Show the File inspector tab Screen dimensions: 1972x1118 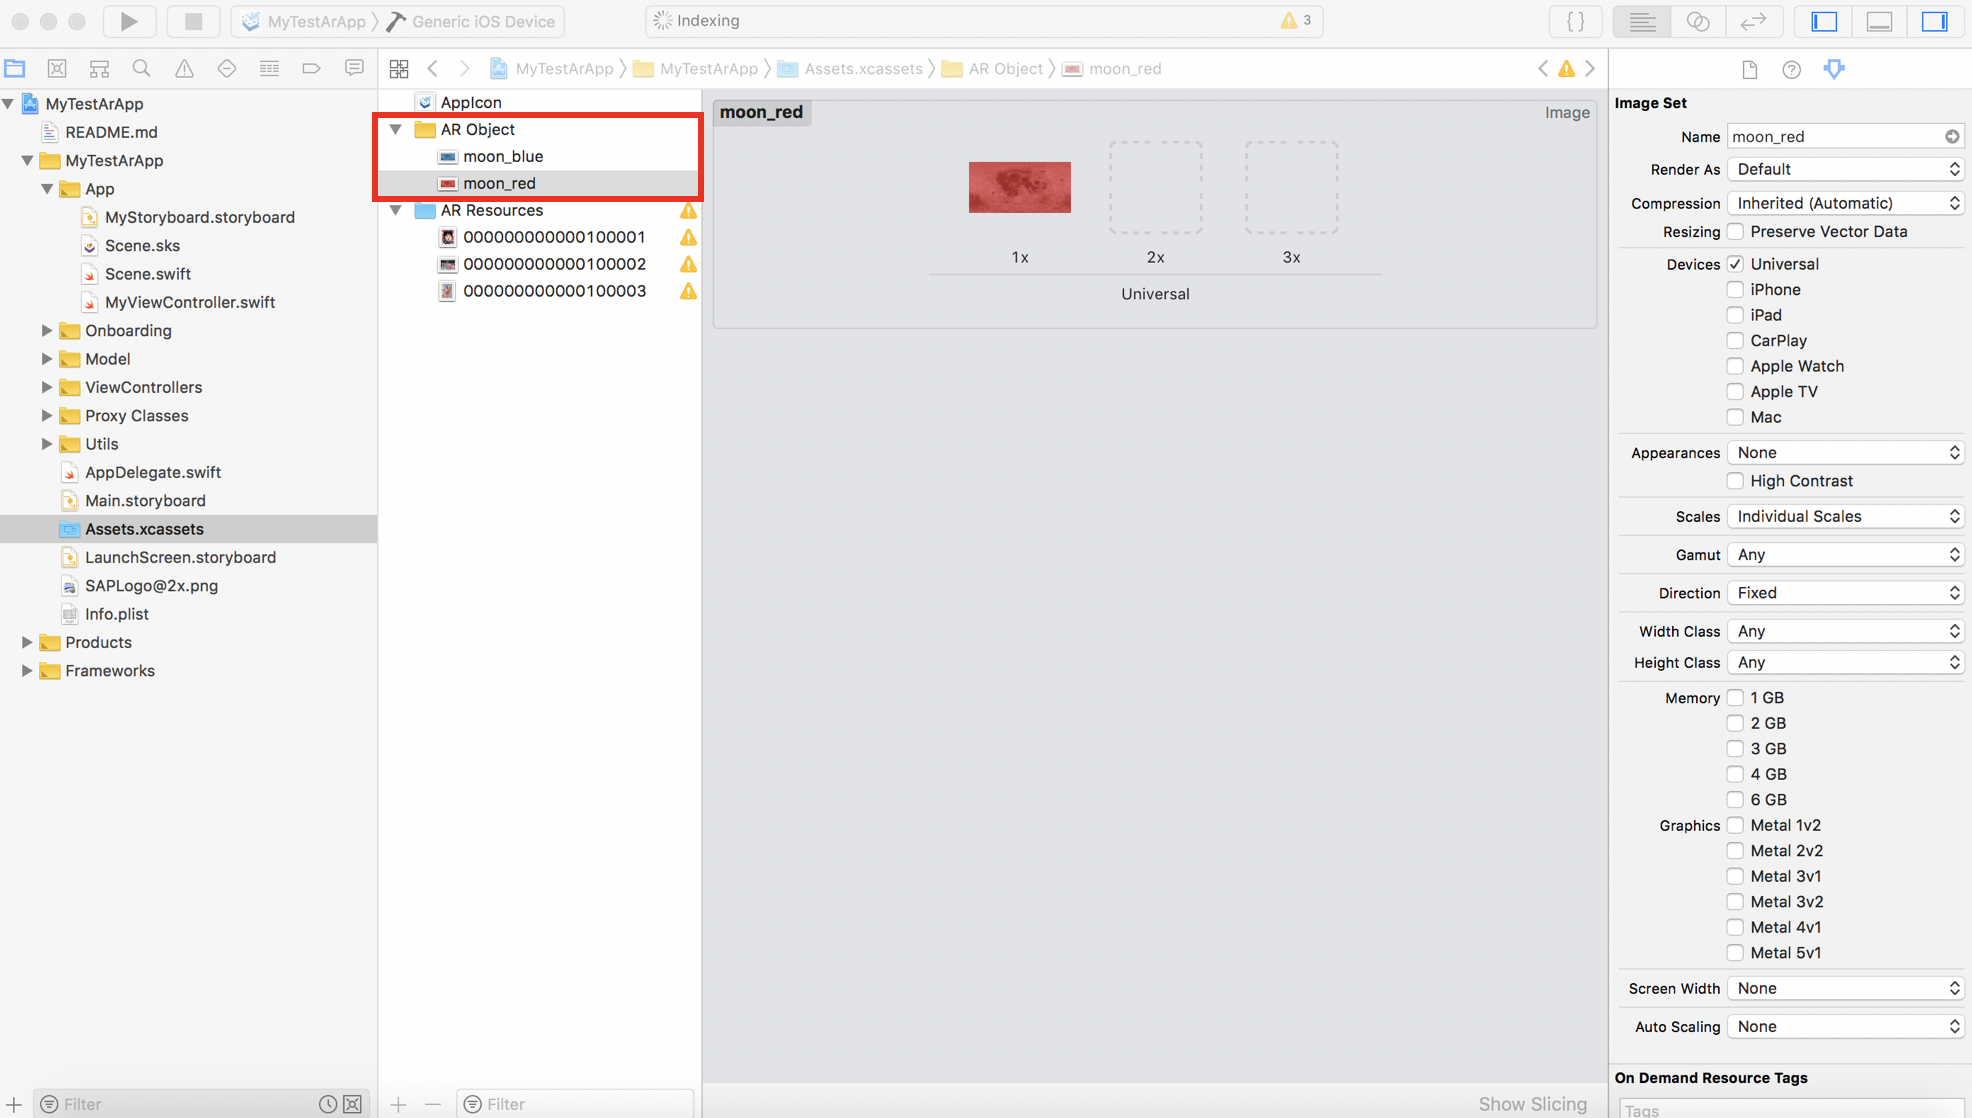tap(1749, 69)
